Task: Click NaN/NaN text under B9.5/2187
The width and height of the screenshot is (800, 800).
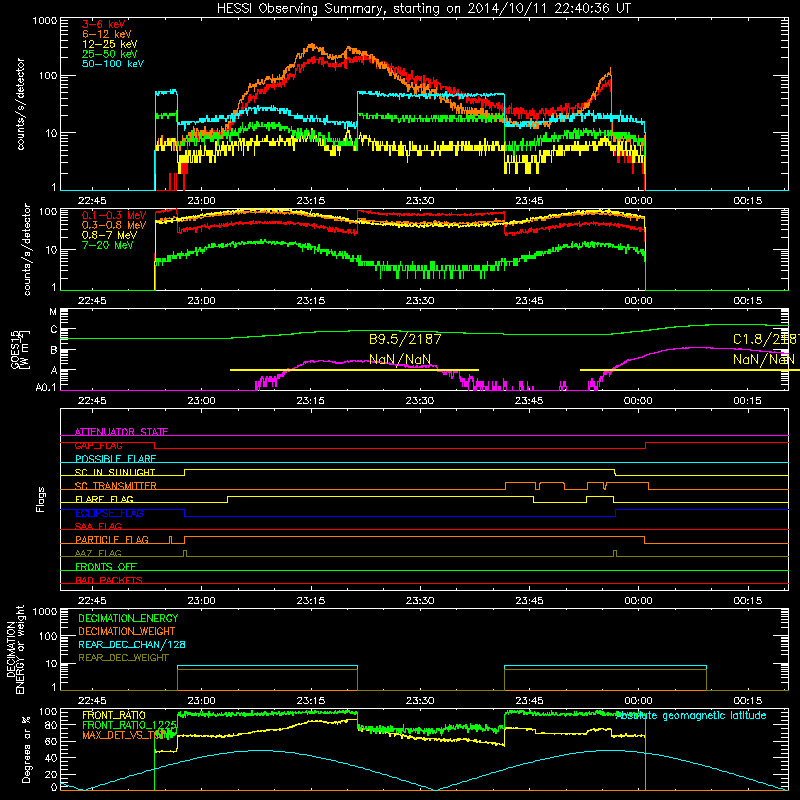Action: (x=400, y=359)
